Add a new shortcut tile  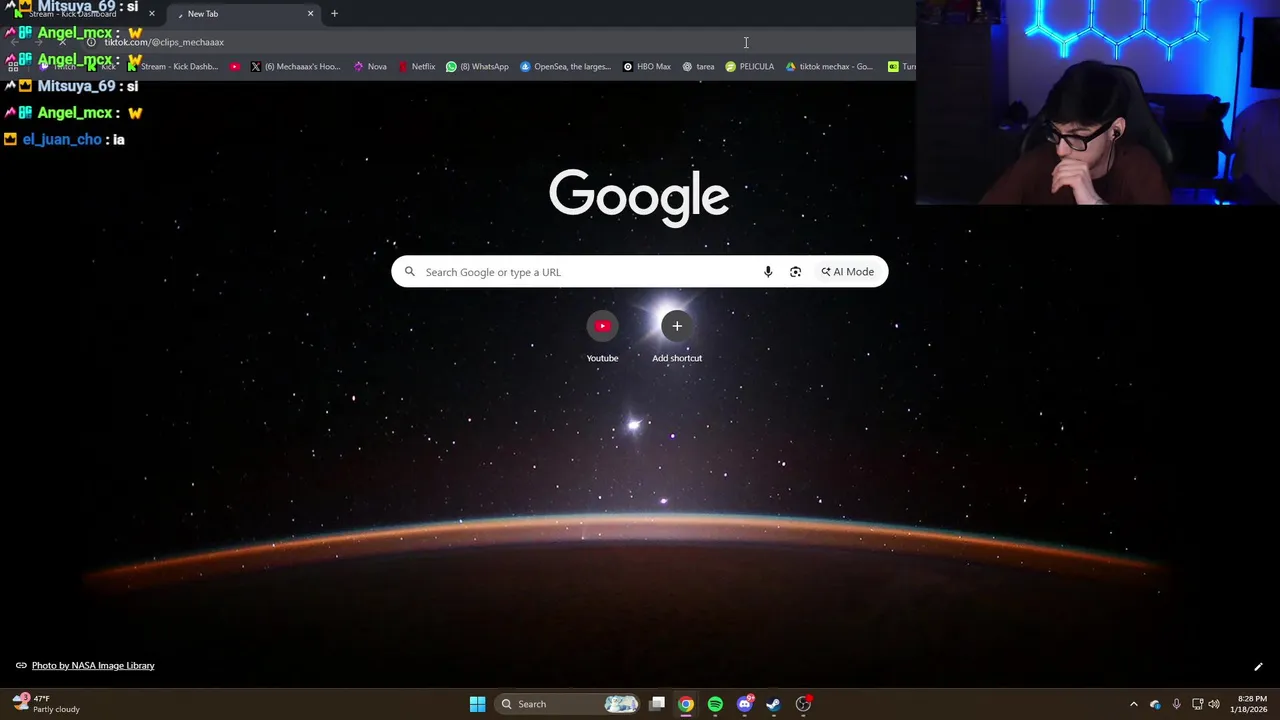tap(677, 337)
